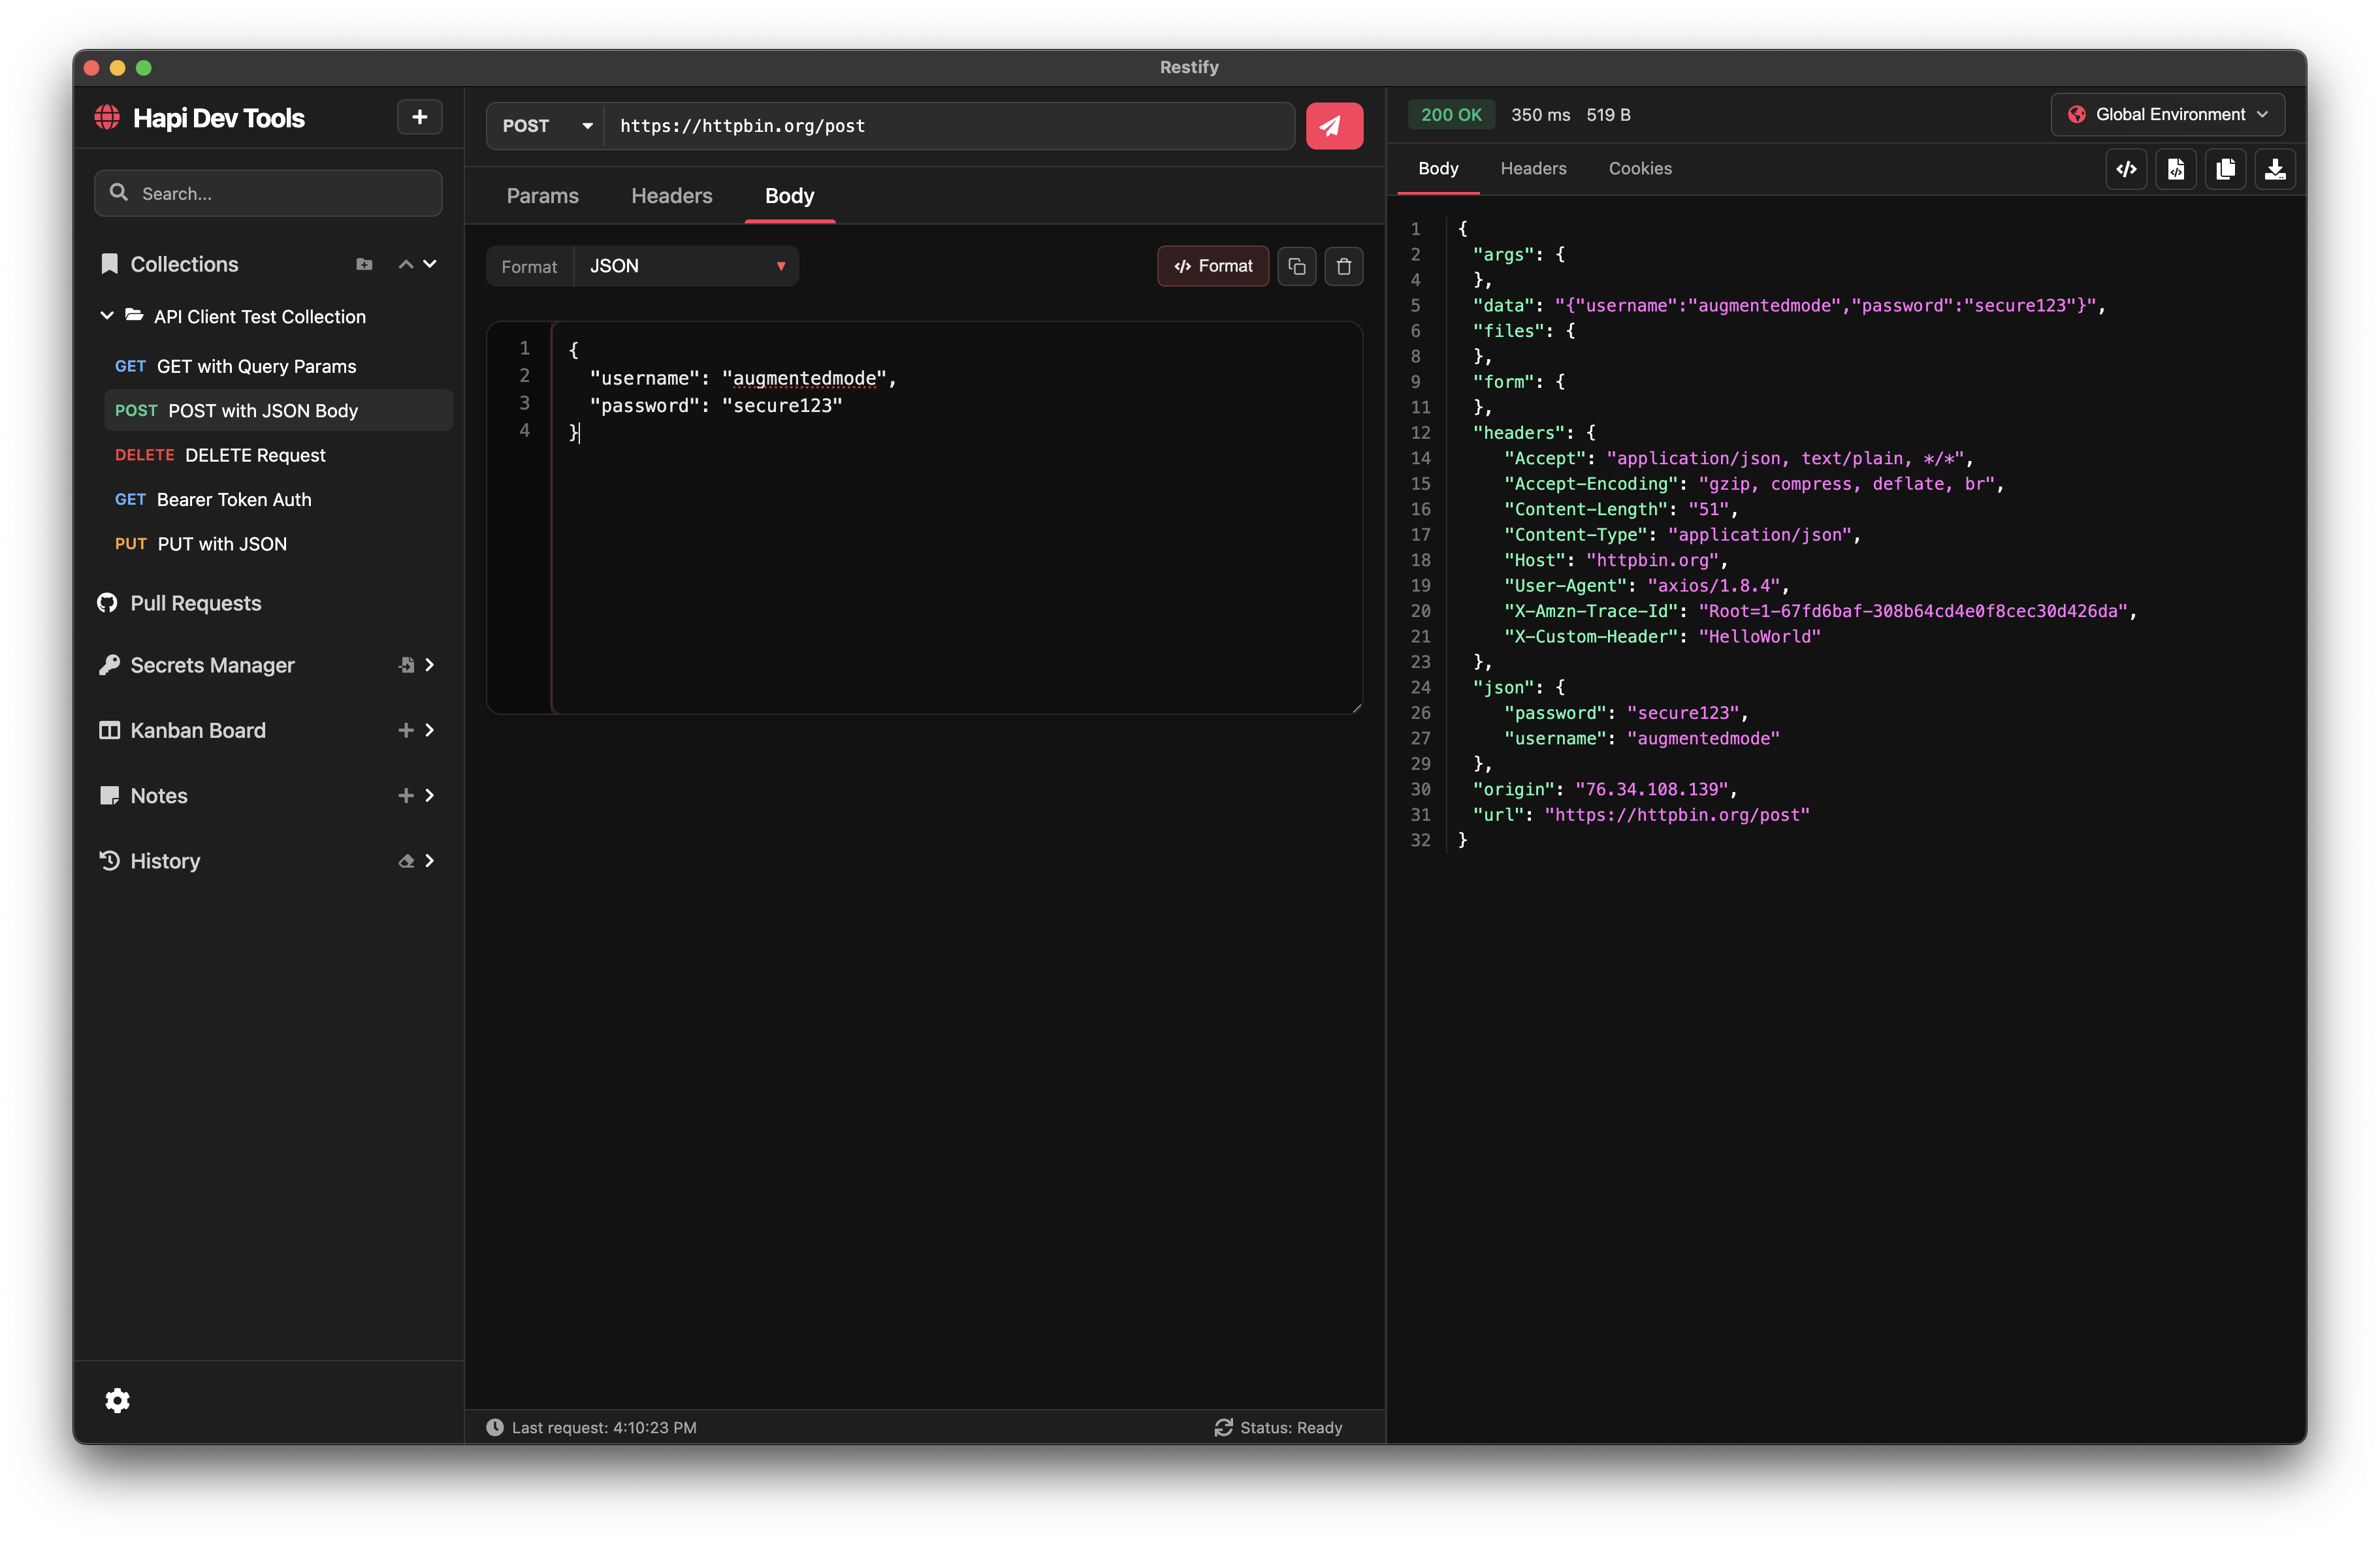The height and width of the screenshot is (1541, 2380).
Task: Open the response Cookies tab
Action: click(1640, 169)
